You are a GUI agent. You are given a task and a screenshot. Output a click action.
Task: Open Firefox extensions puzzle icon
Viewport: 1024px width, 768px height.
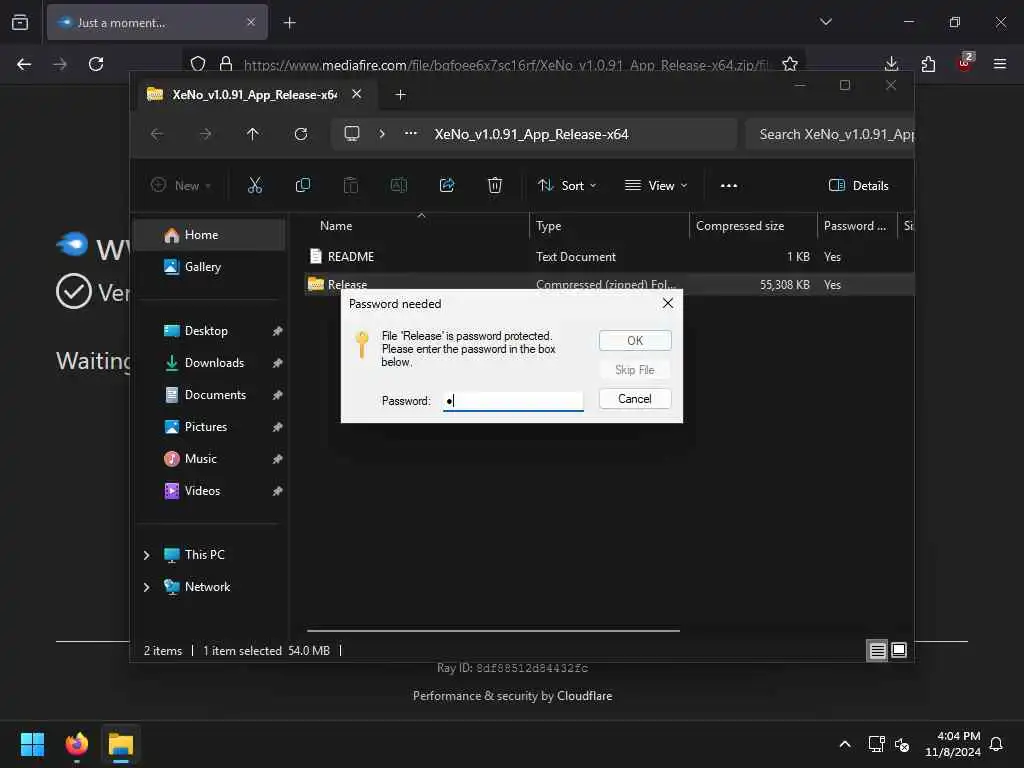click(x=928, y=64)
